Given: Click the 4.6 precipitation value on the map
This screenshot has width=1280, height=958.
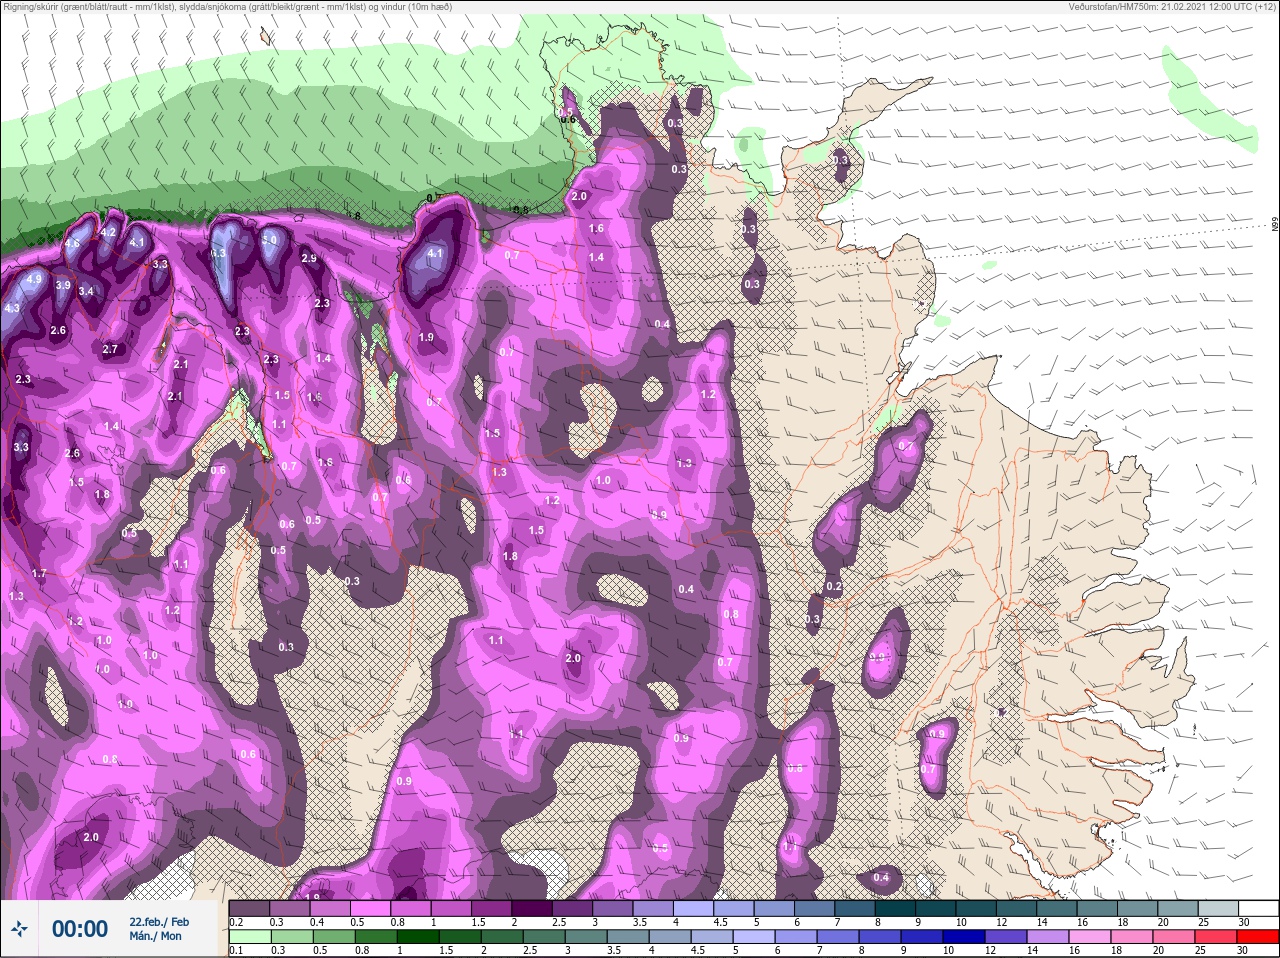Looking at the screenshot, I should point(73,243).
